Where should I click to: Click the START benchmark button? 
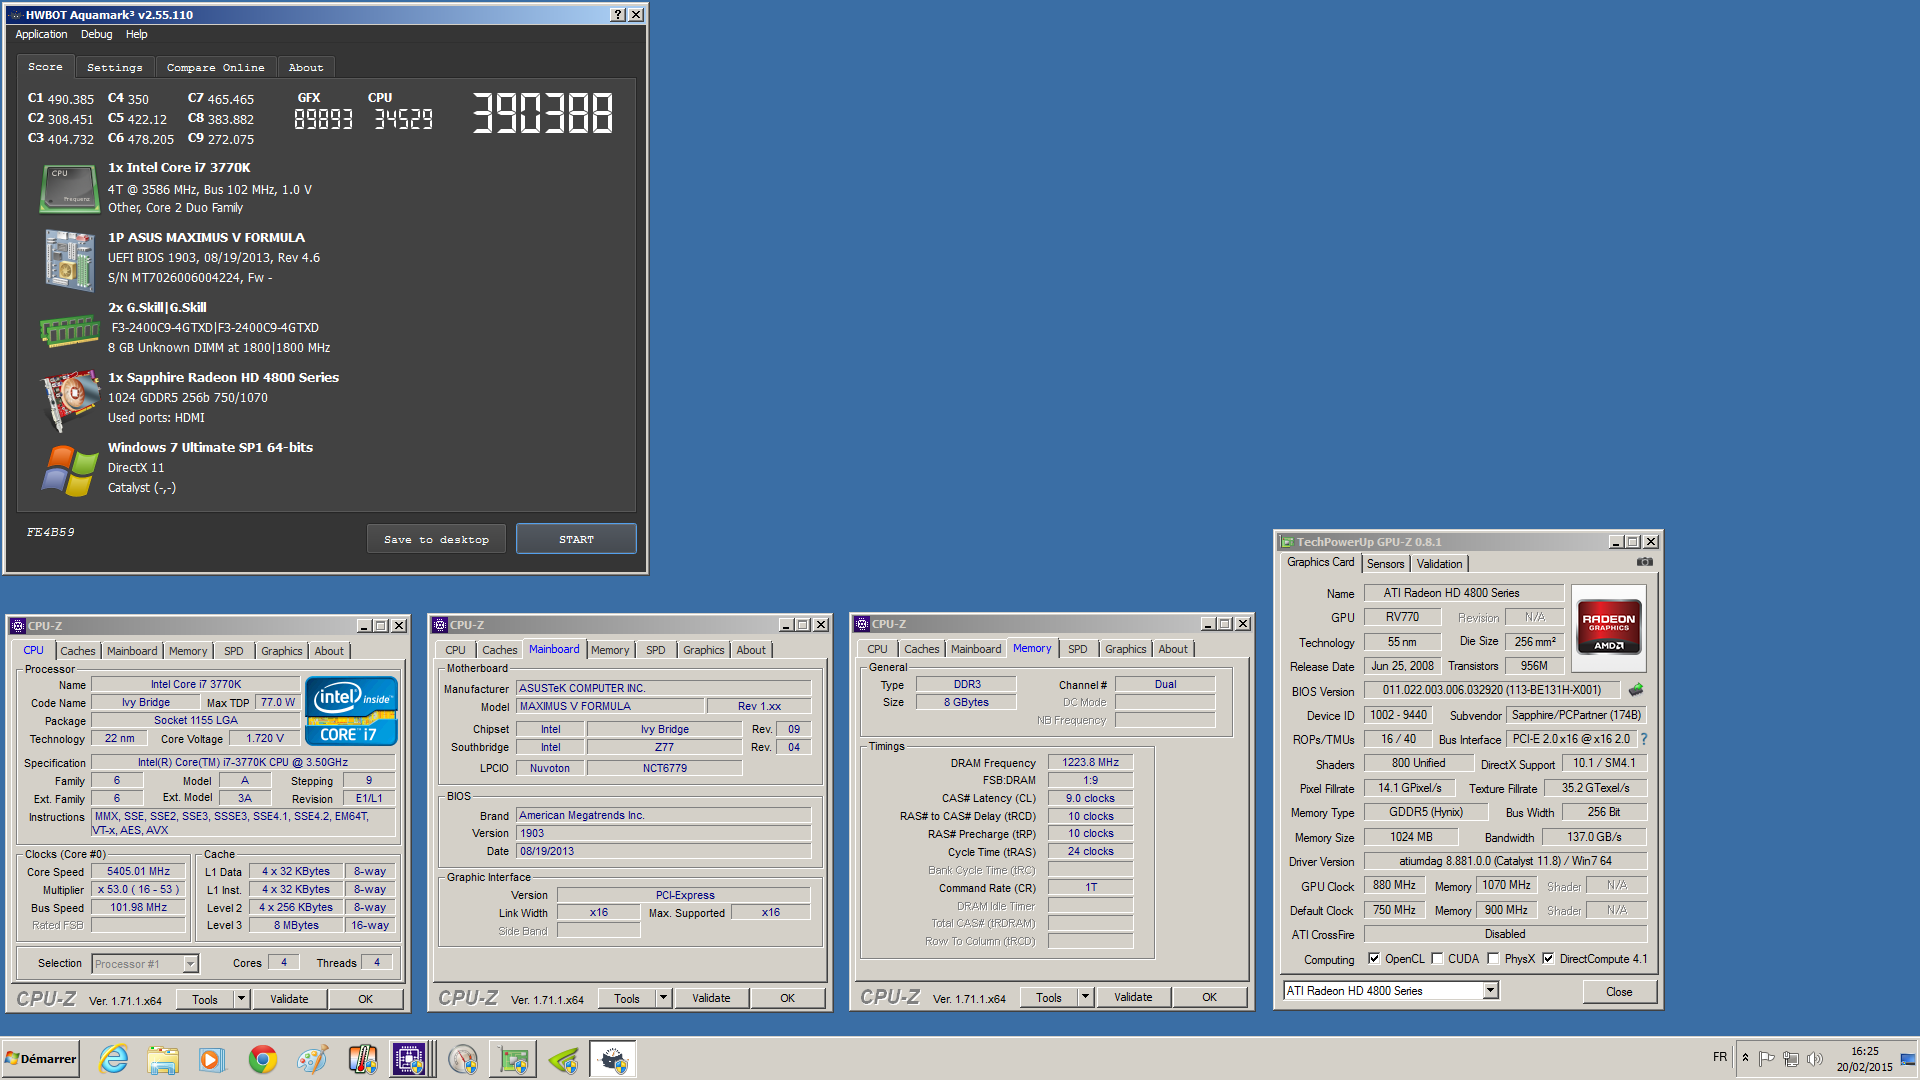(576, 539)
